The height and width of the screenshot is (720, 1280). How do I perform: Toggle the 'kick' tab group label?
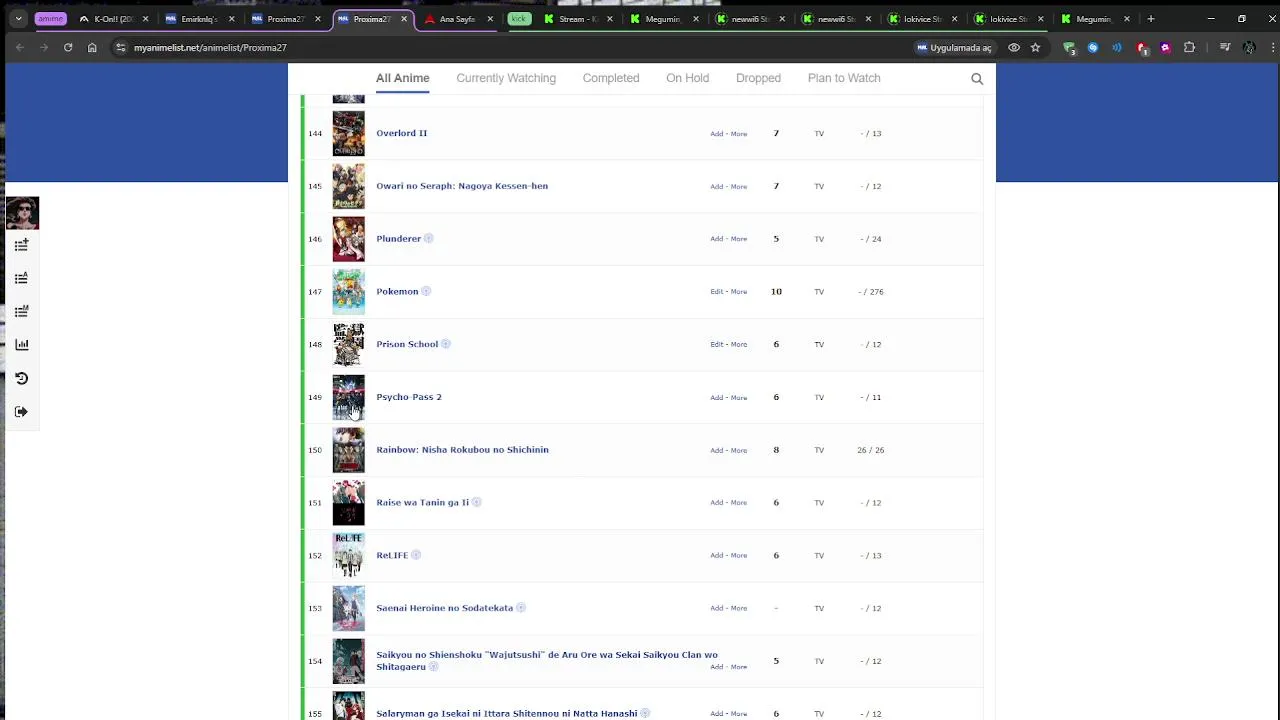pos(518,19)
